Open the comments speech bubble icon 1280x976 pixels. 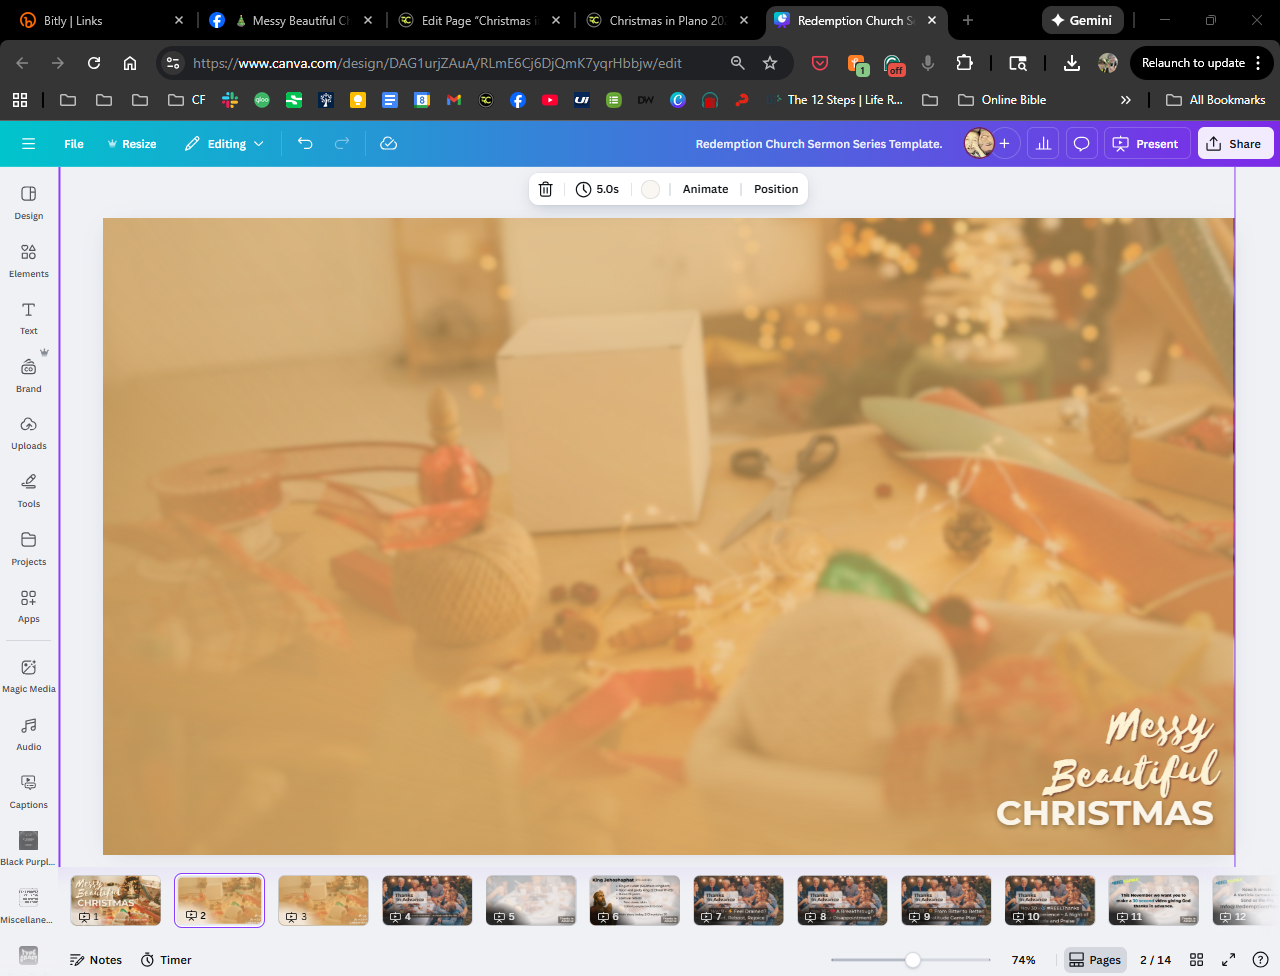coord(1081,144)
